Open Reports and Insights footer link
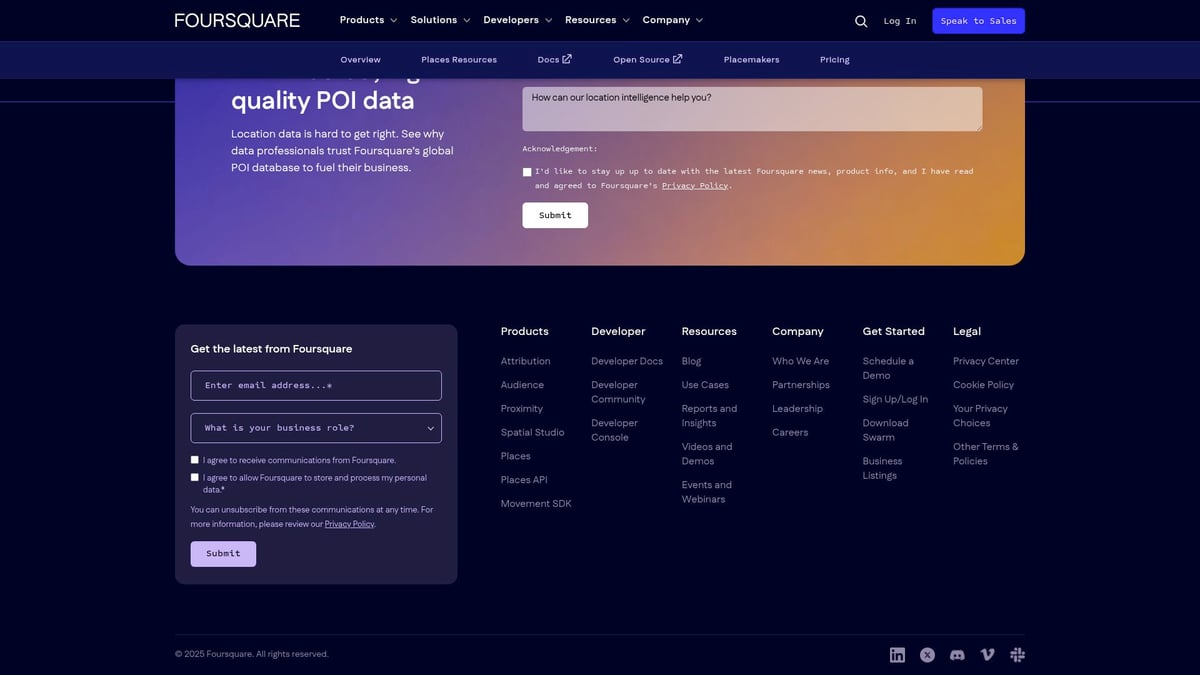 coord(709,416)
